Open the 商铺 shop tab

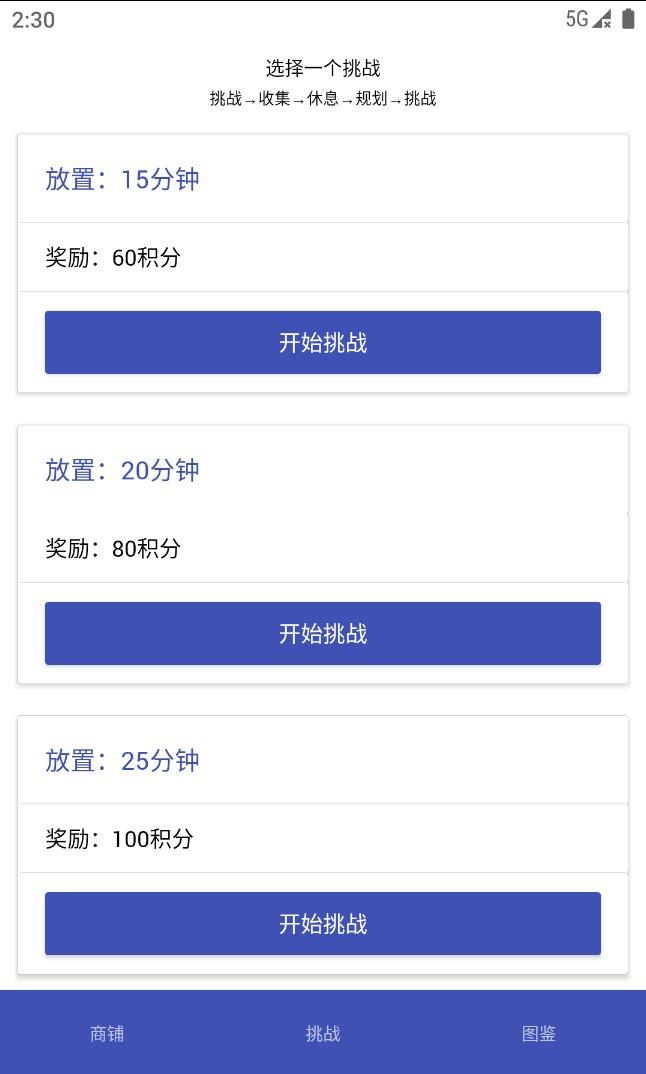107,1033
